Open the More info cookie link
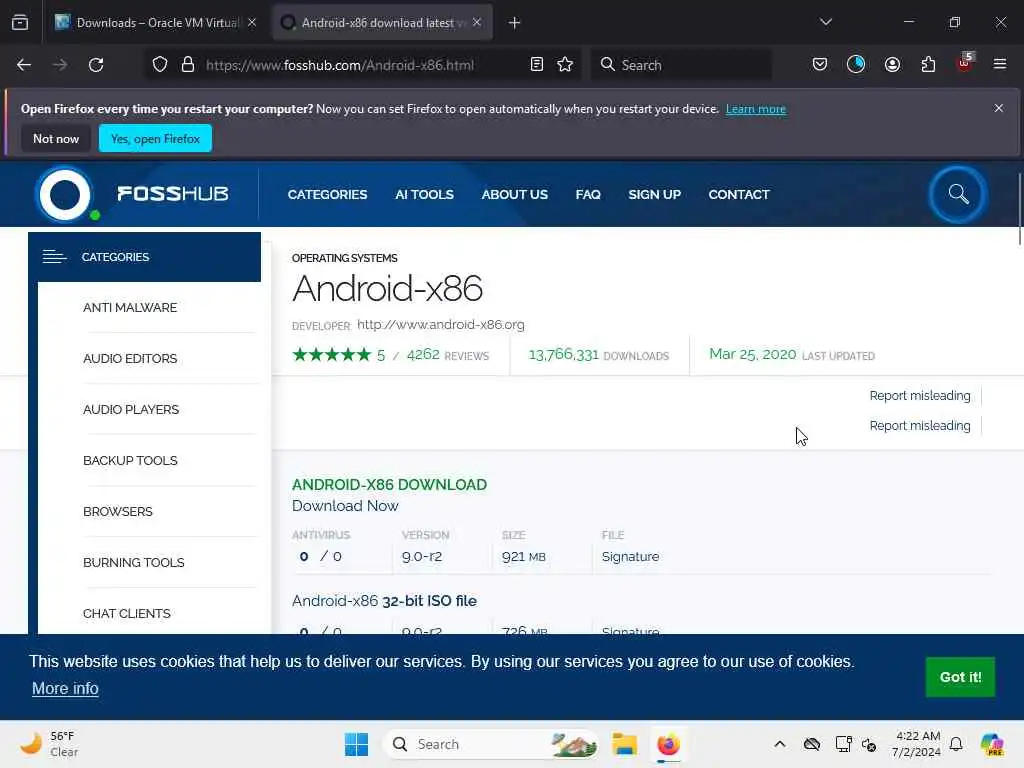This screenshot has width=1024, height=768. (65, 688)
